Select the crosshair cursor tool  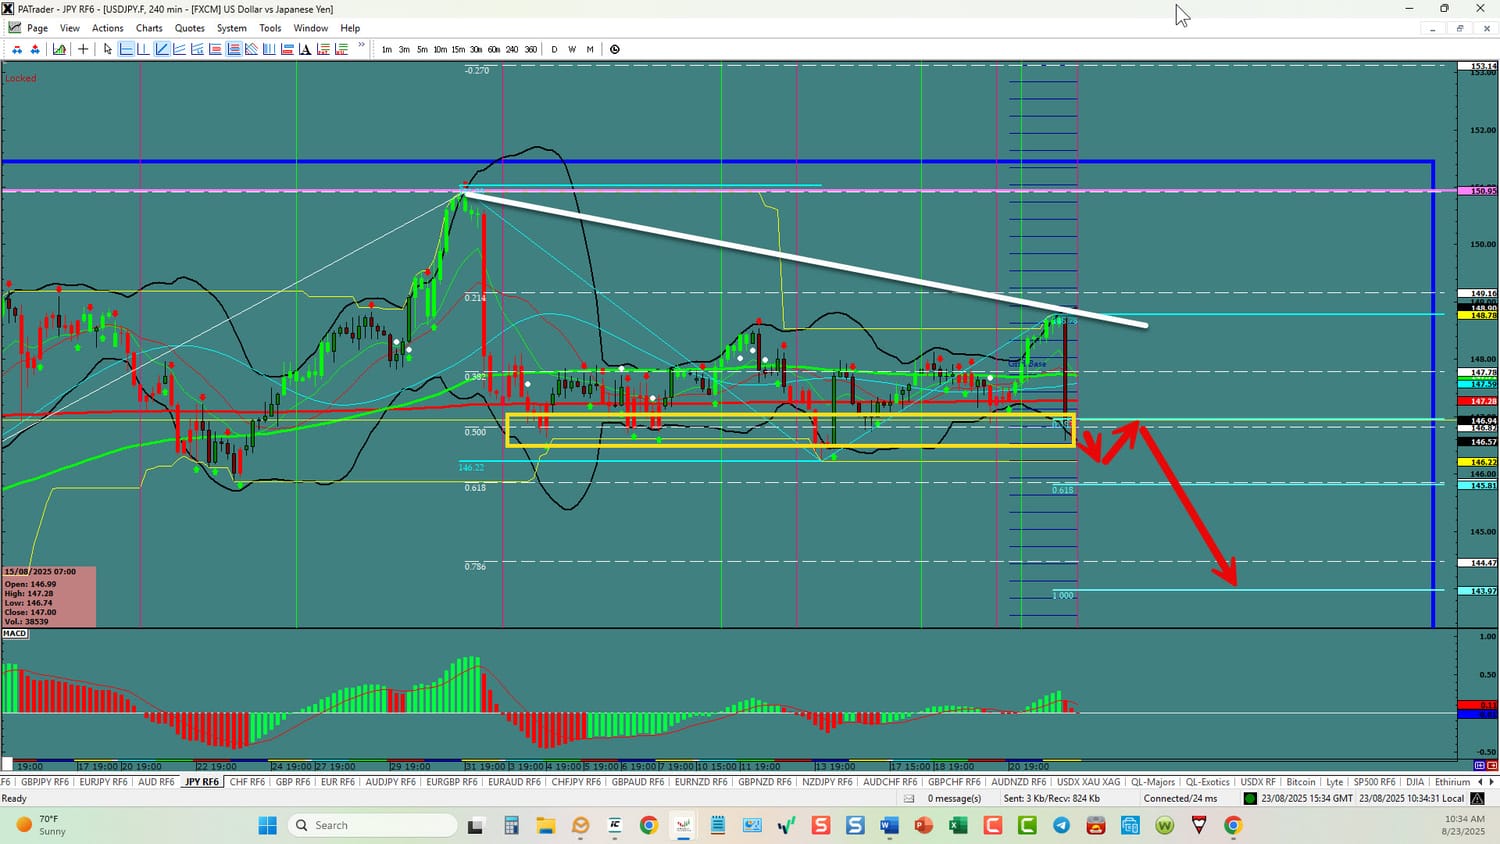83,49
